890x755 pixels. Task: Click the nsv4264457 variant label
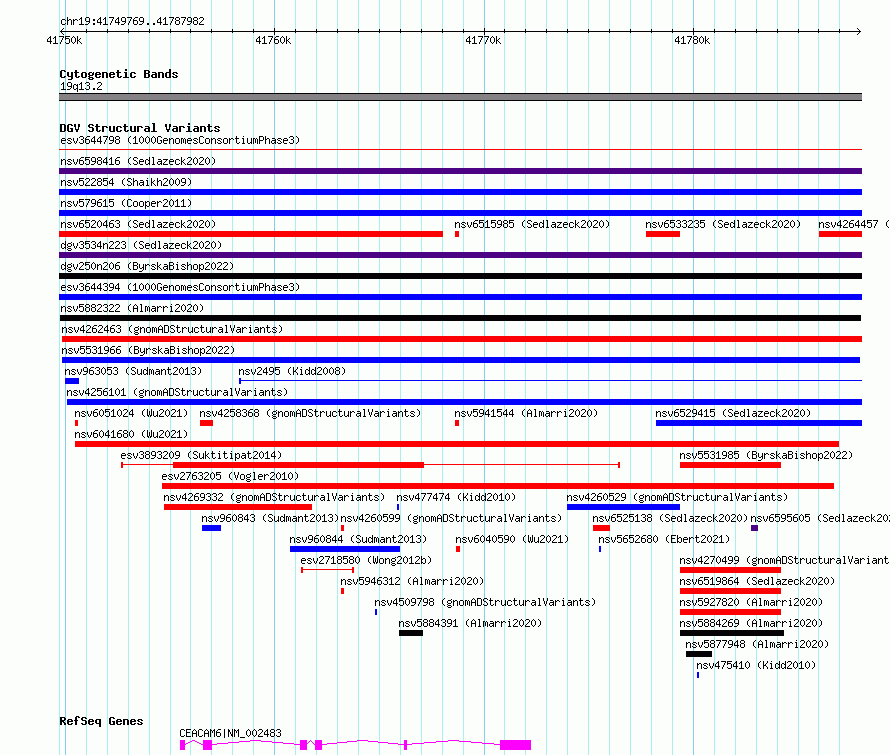(x=854, y=224)
